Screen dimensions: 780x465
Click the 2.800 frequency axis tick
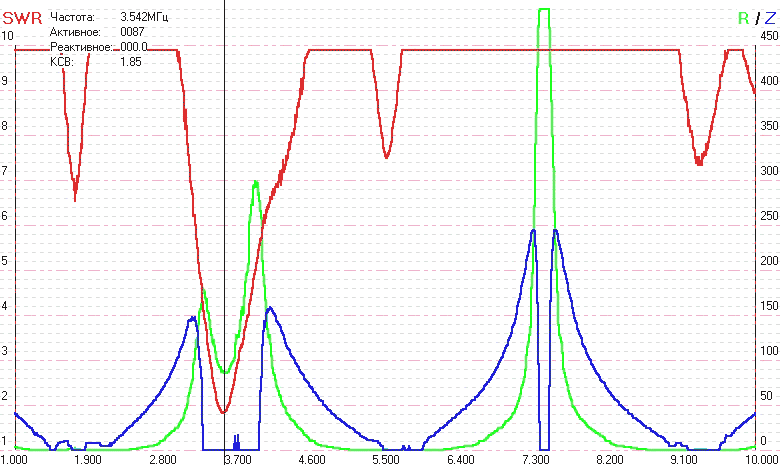point(162,459)
